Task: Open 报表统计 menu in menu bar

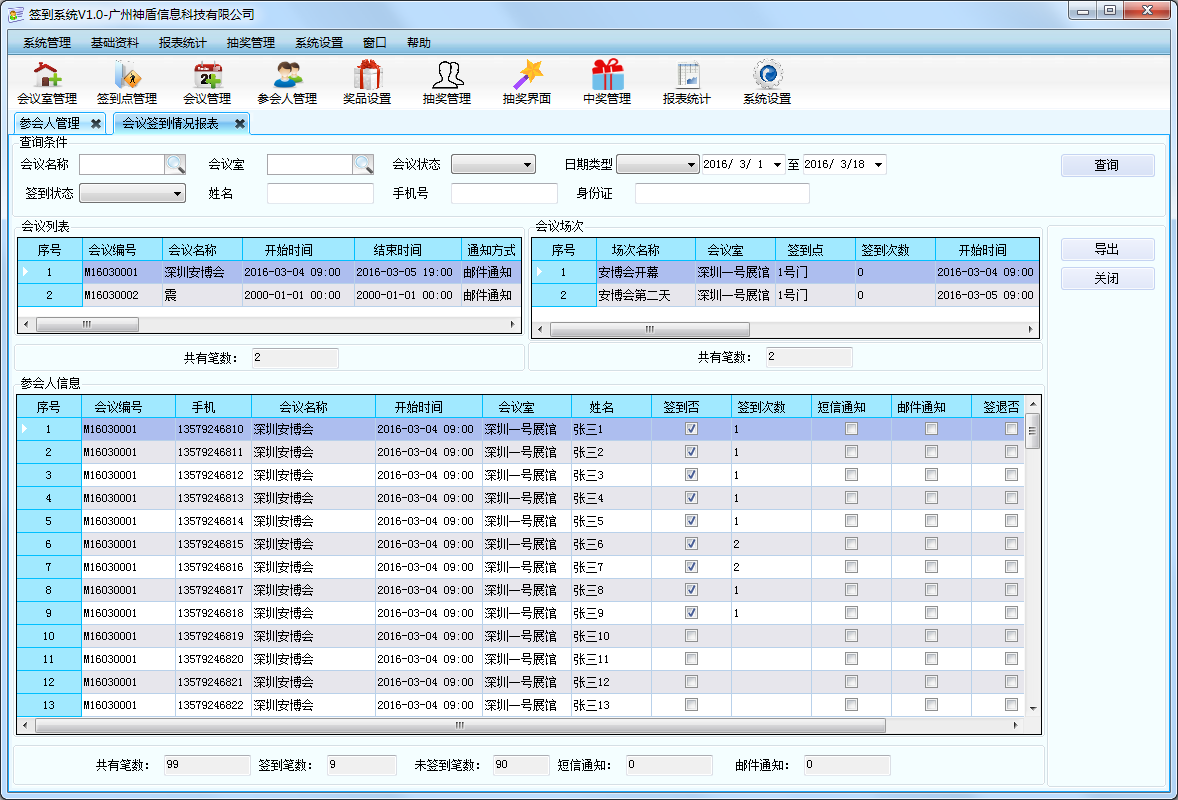Action: pyautogui.click(x=182, y=43)
